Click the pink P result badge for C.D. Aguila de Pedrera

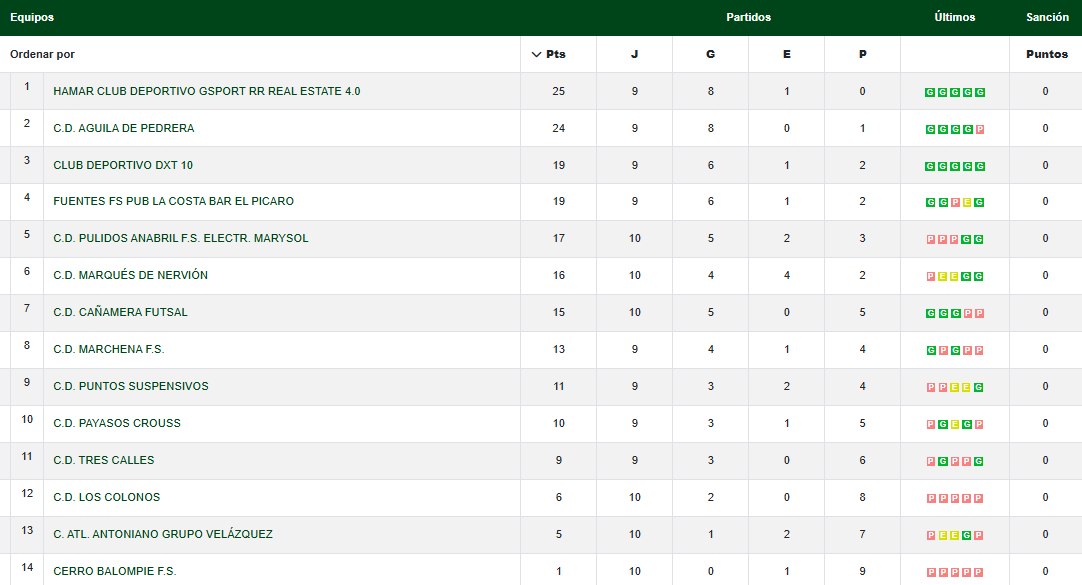tap(980, 129)
